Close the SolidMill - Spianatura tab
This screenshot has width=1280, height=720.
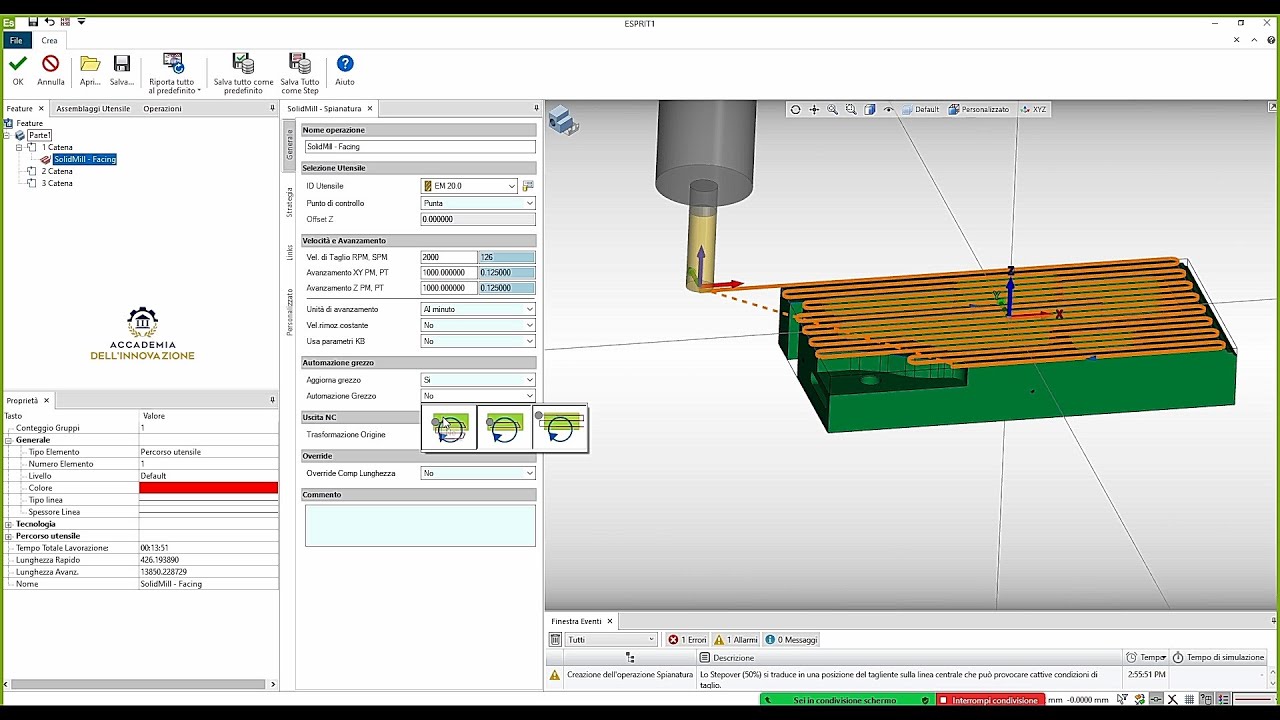(370, 108)
